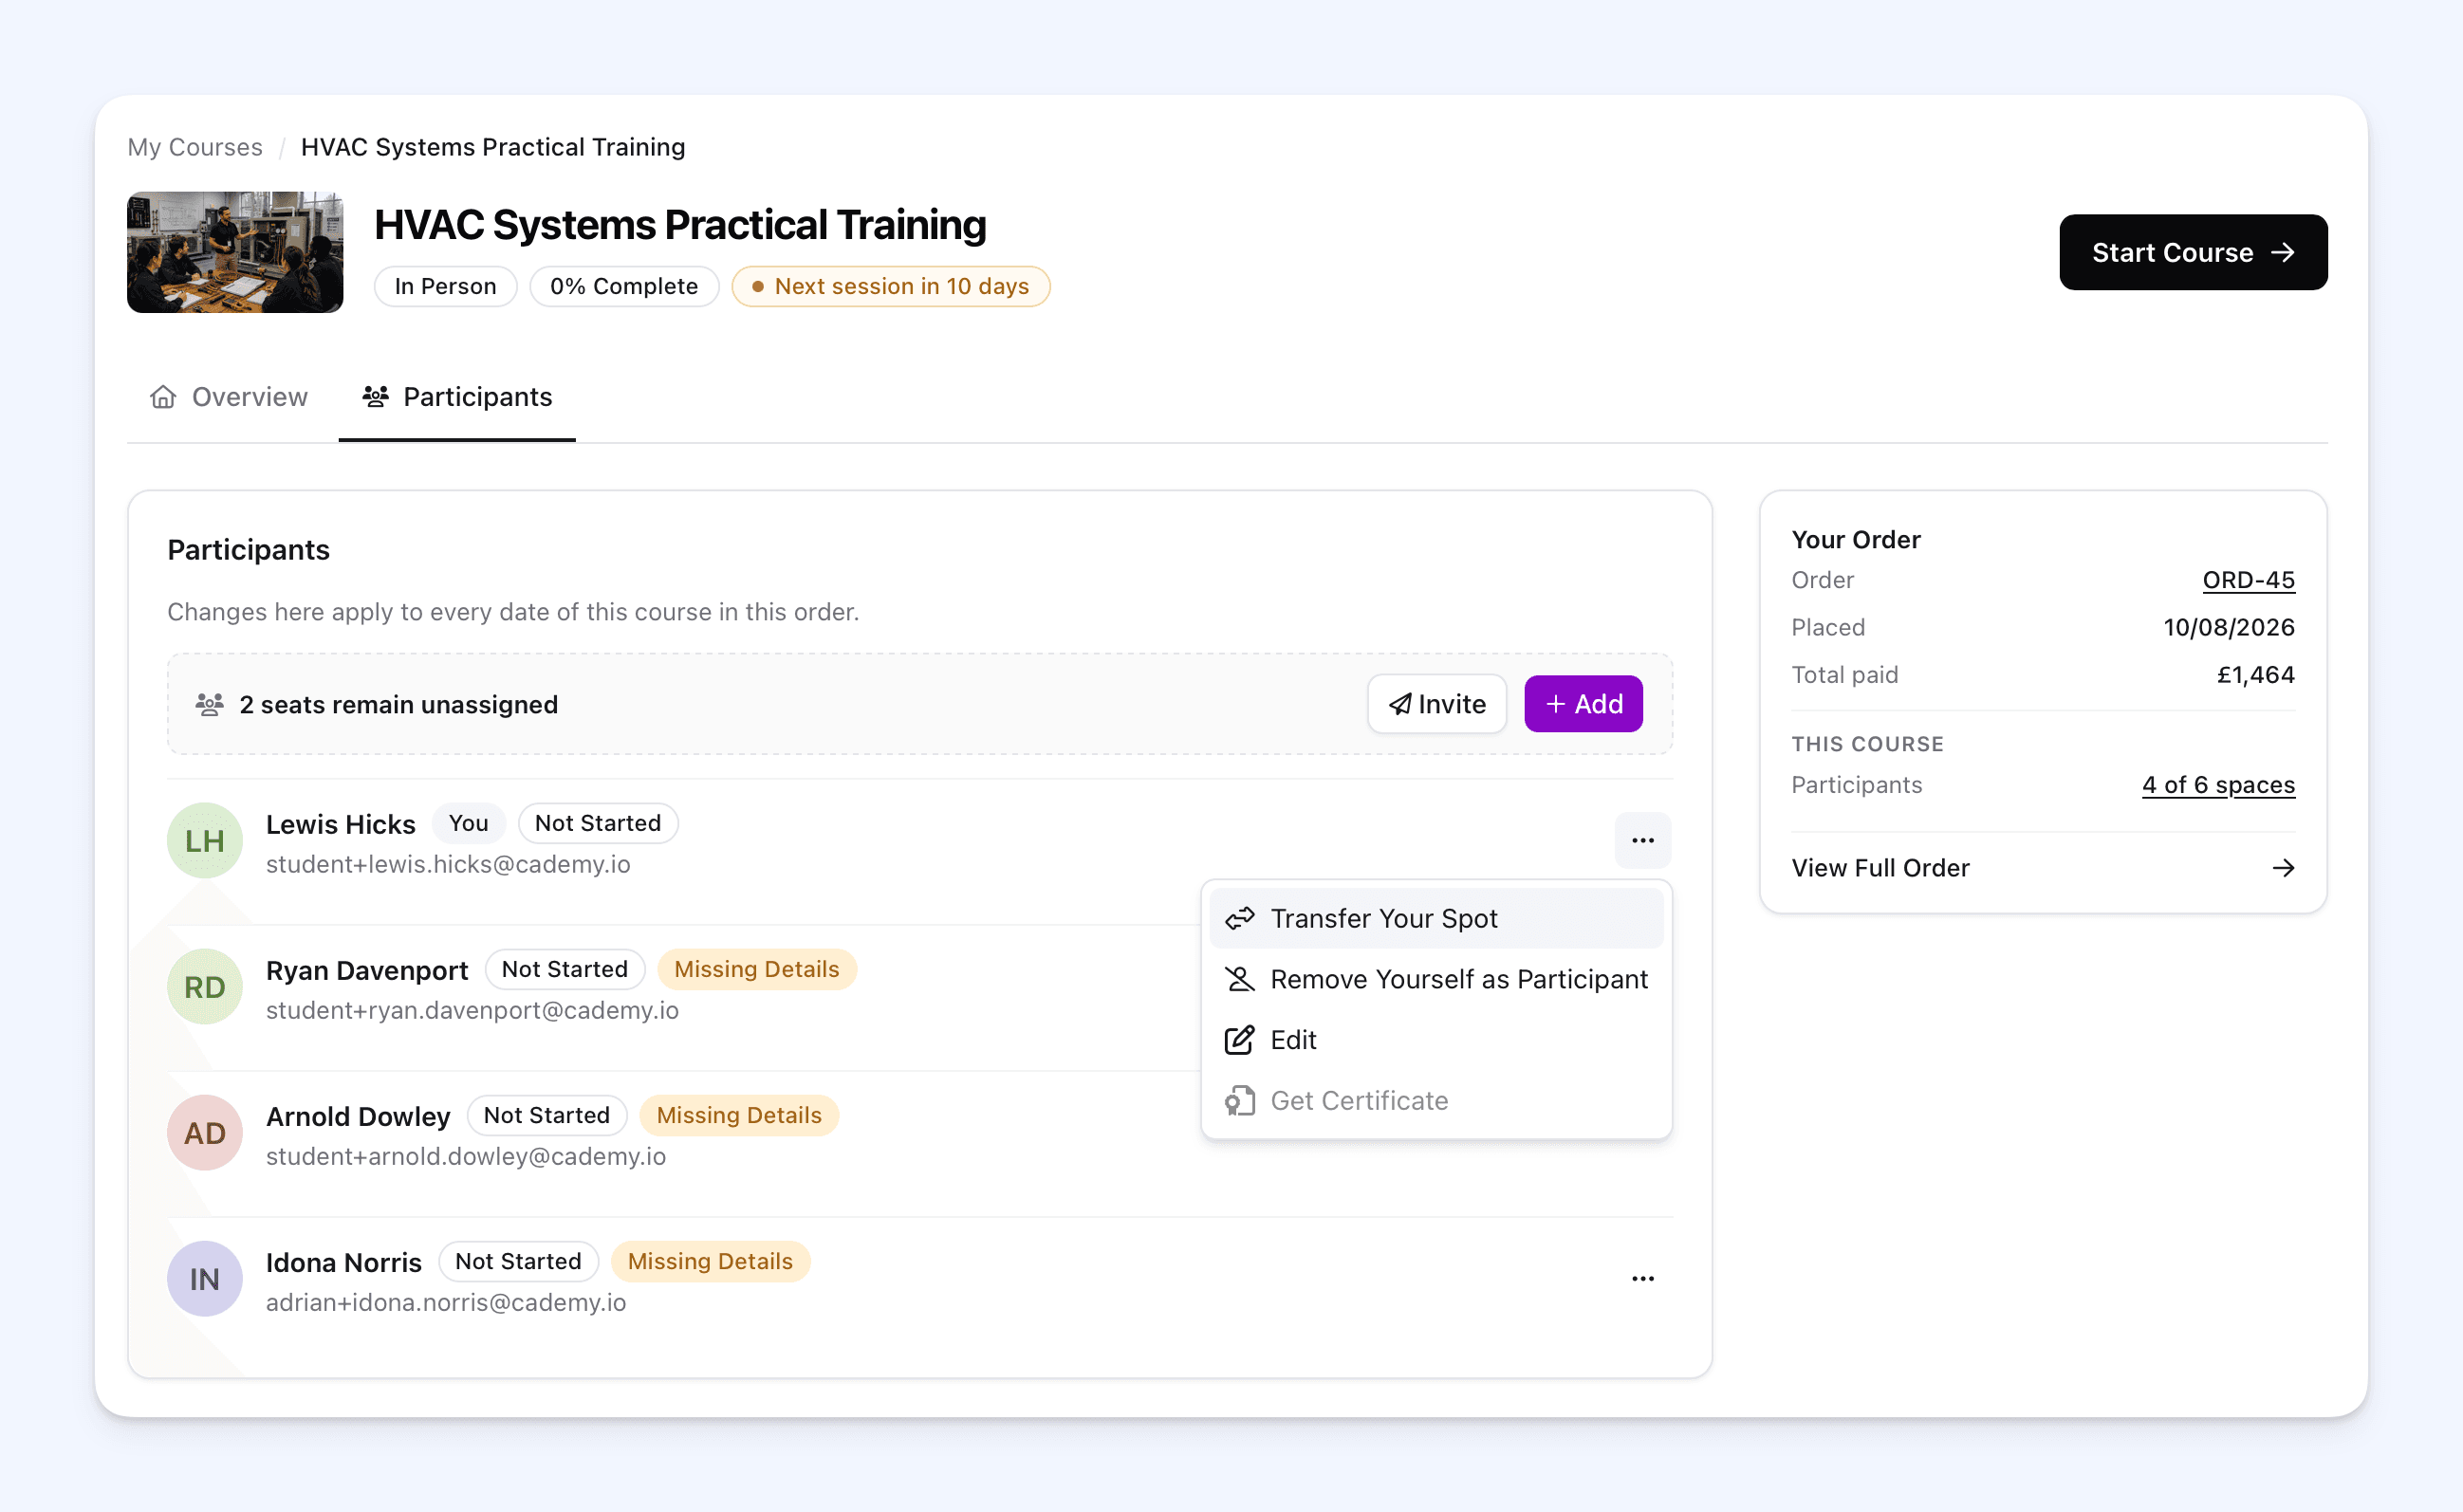Screen dimensions: 2463x1512
Task: Open Lewis Hicks' three-dot options menu
Action: 1642,840
